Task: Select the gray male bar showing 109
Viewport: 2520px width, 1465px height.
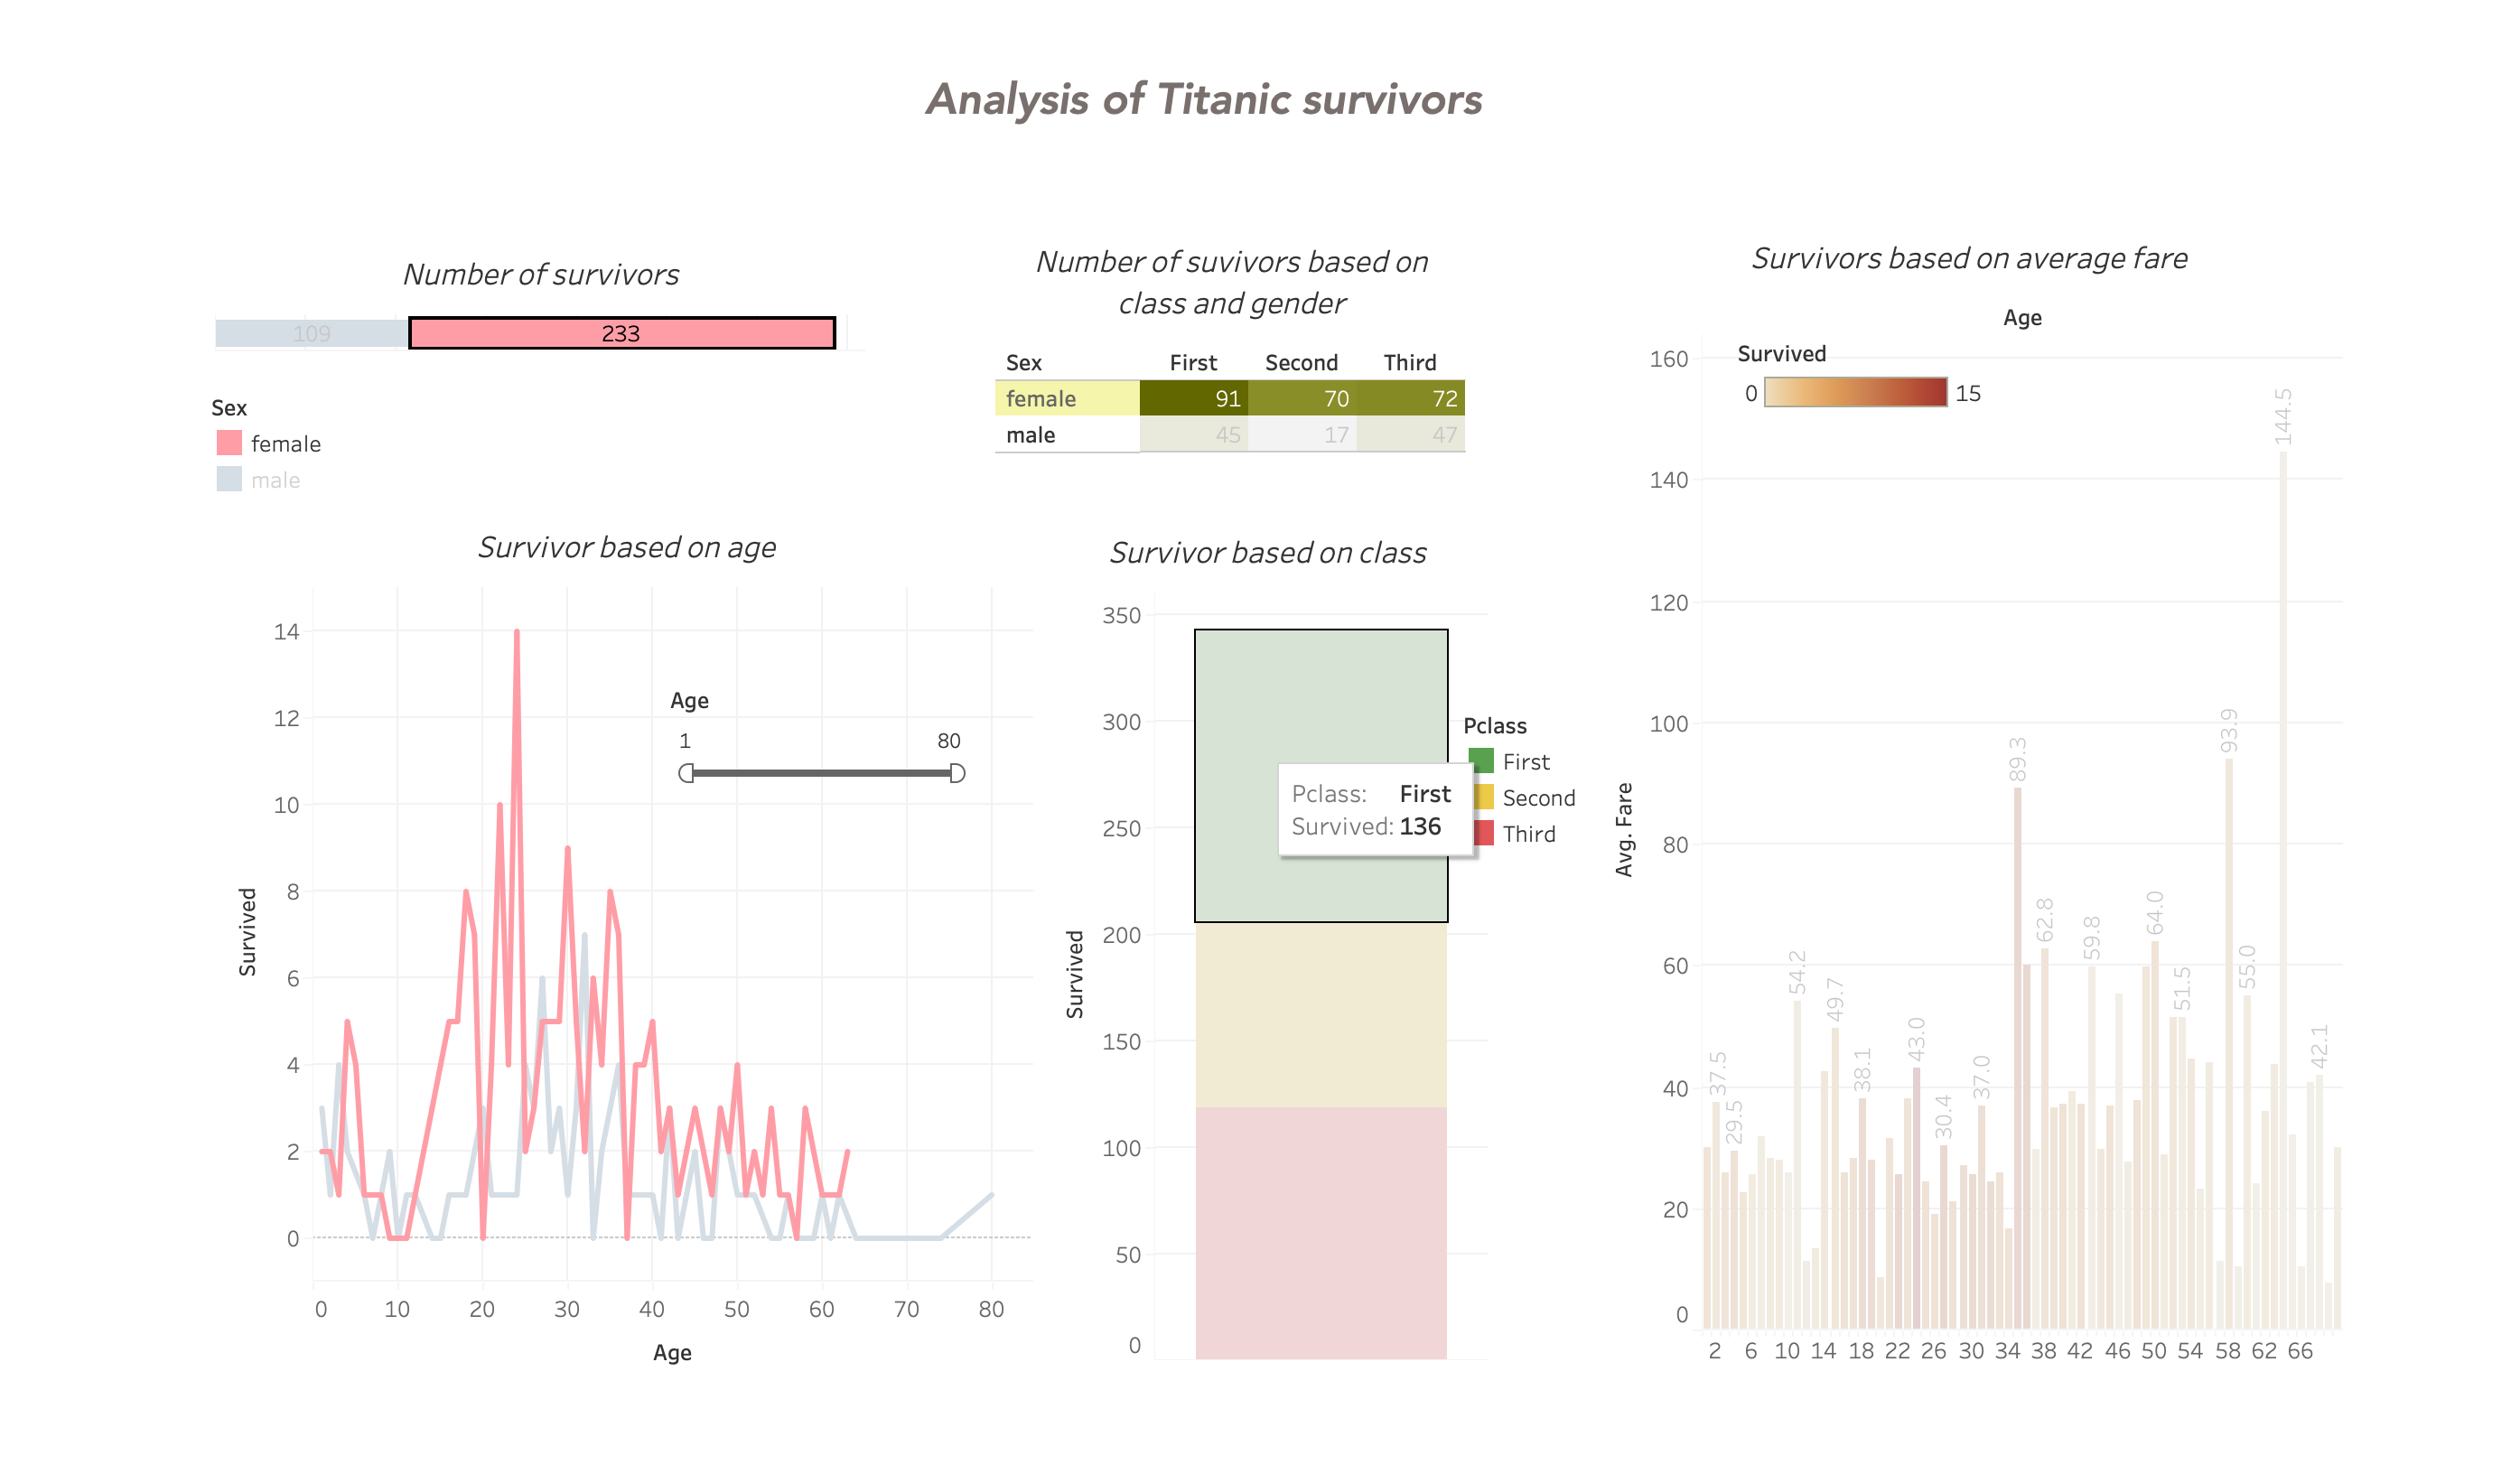Action: [x=311, y=333]
